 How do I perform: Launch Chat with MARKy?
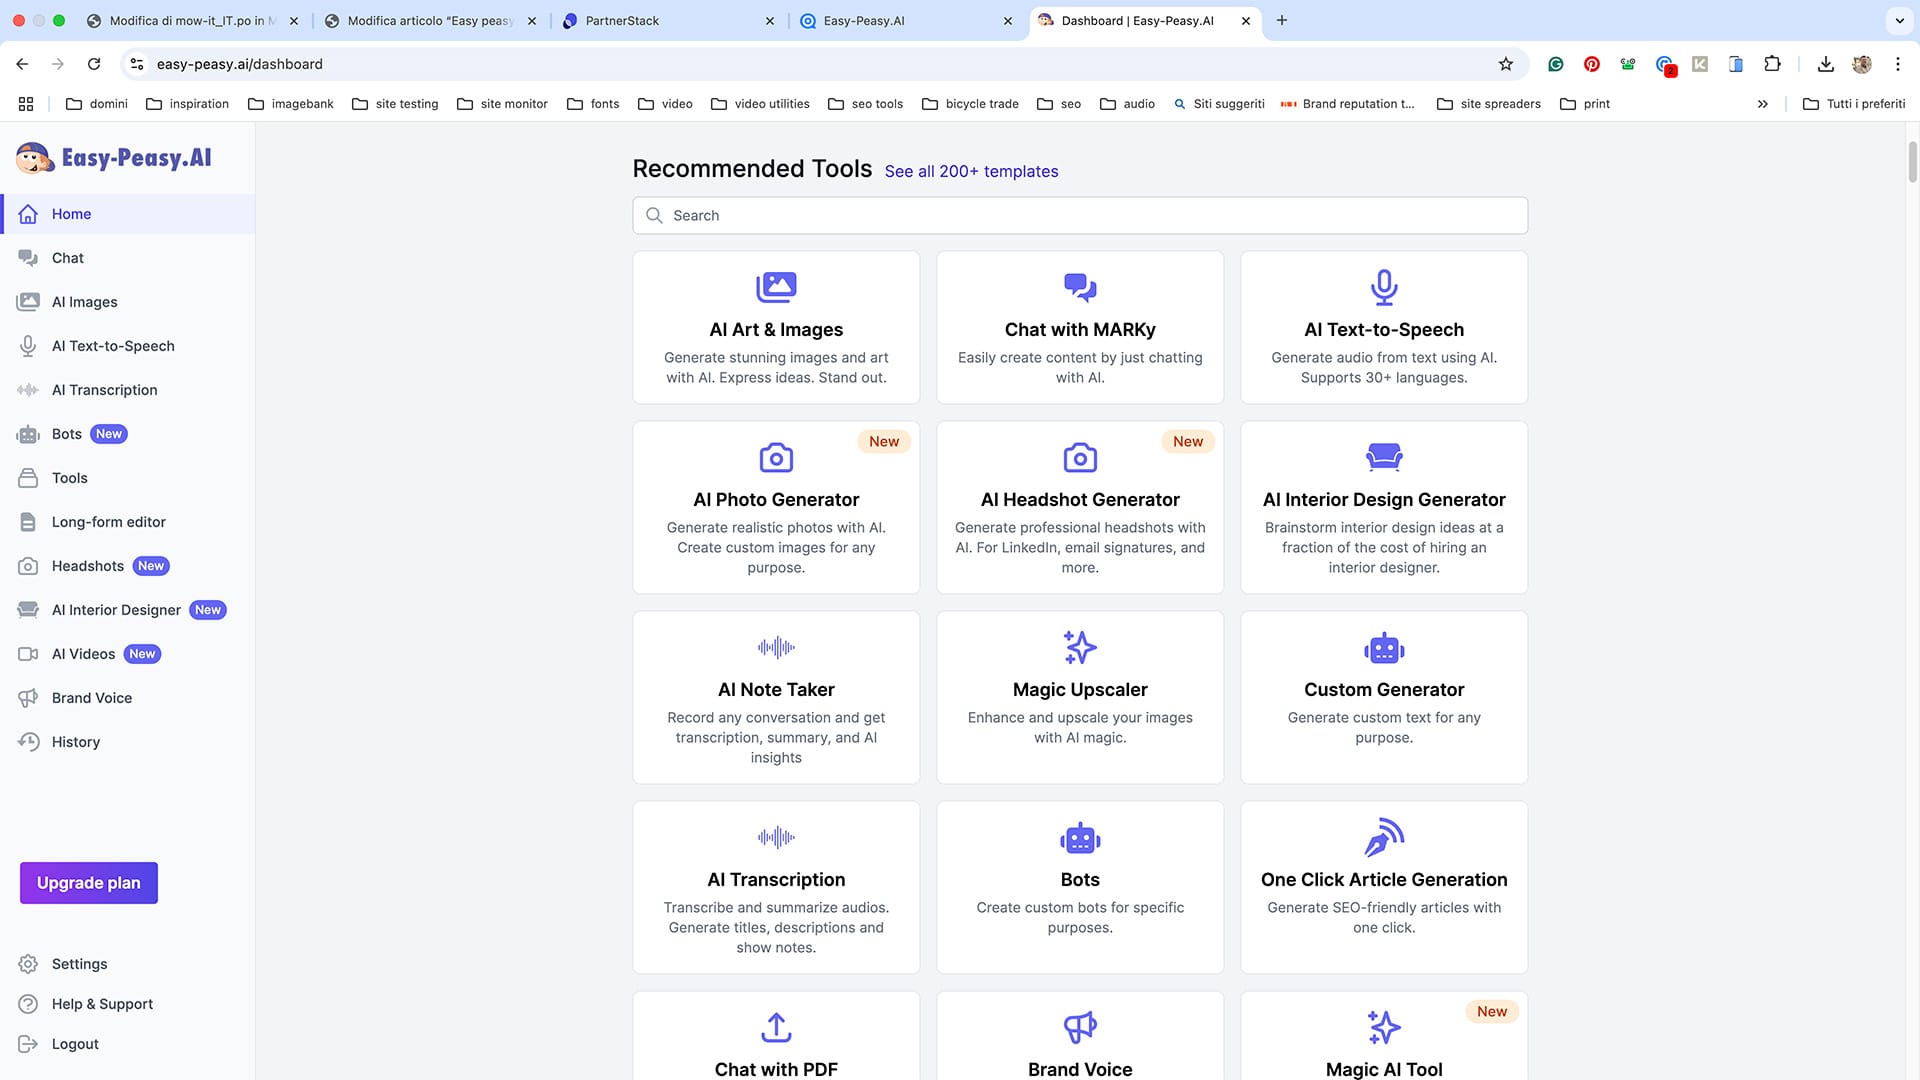tap(1080, 327)
